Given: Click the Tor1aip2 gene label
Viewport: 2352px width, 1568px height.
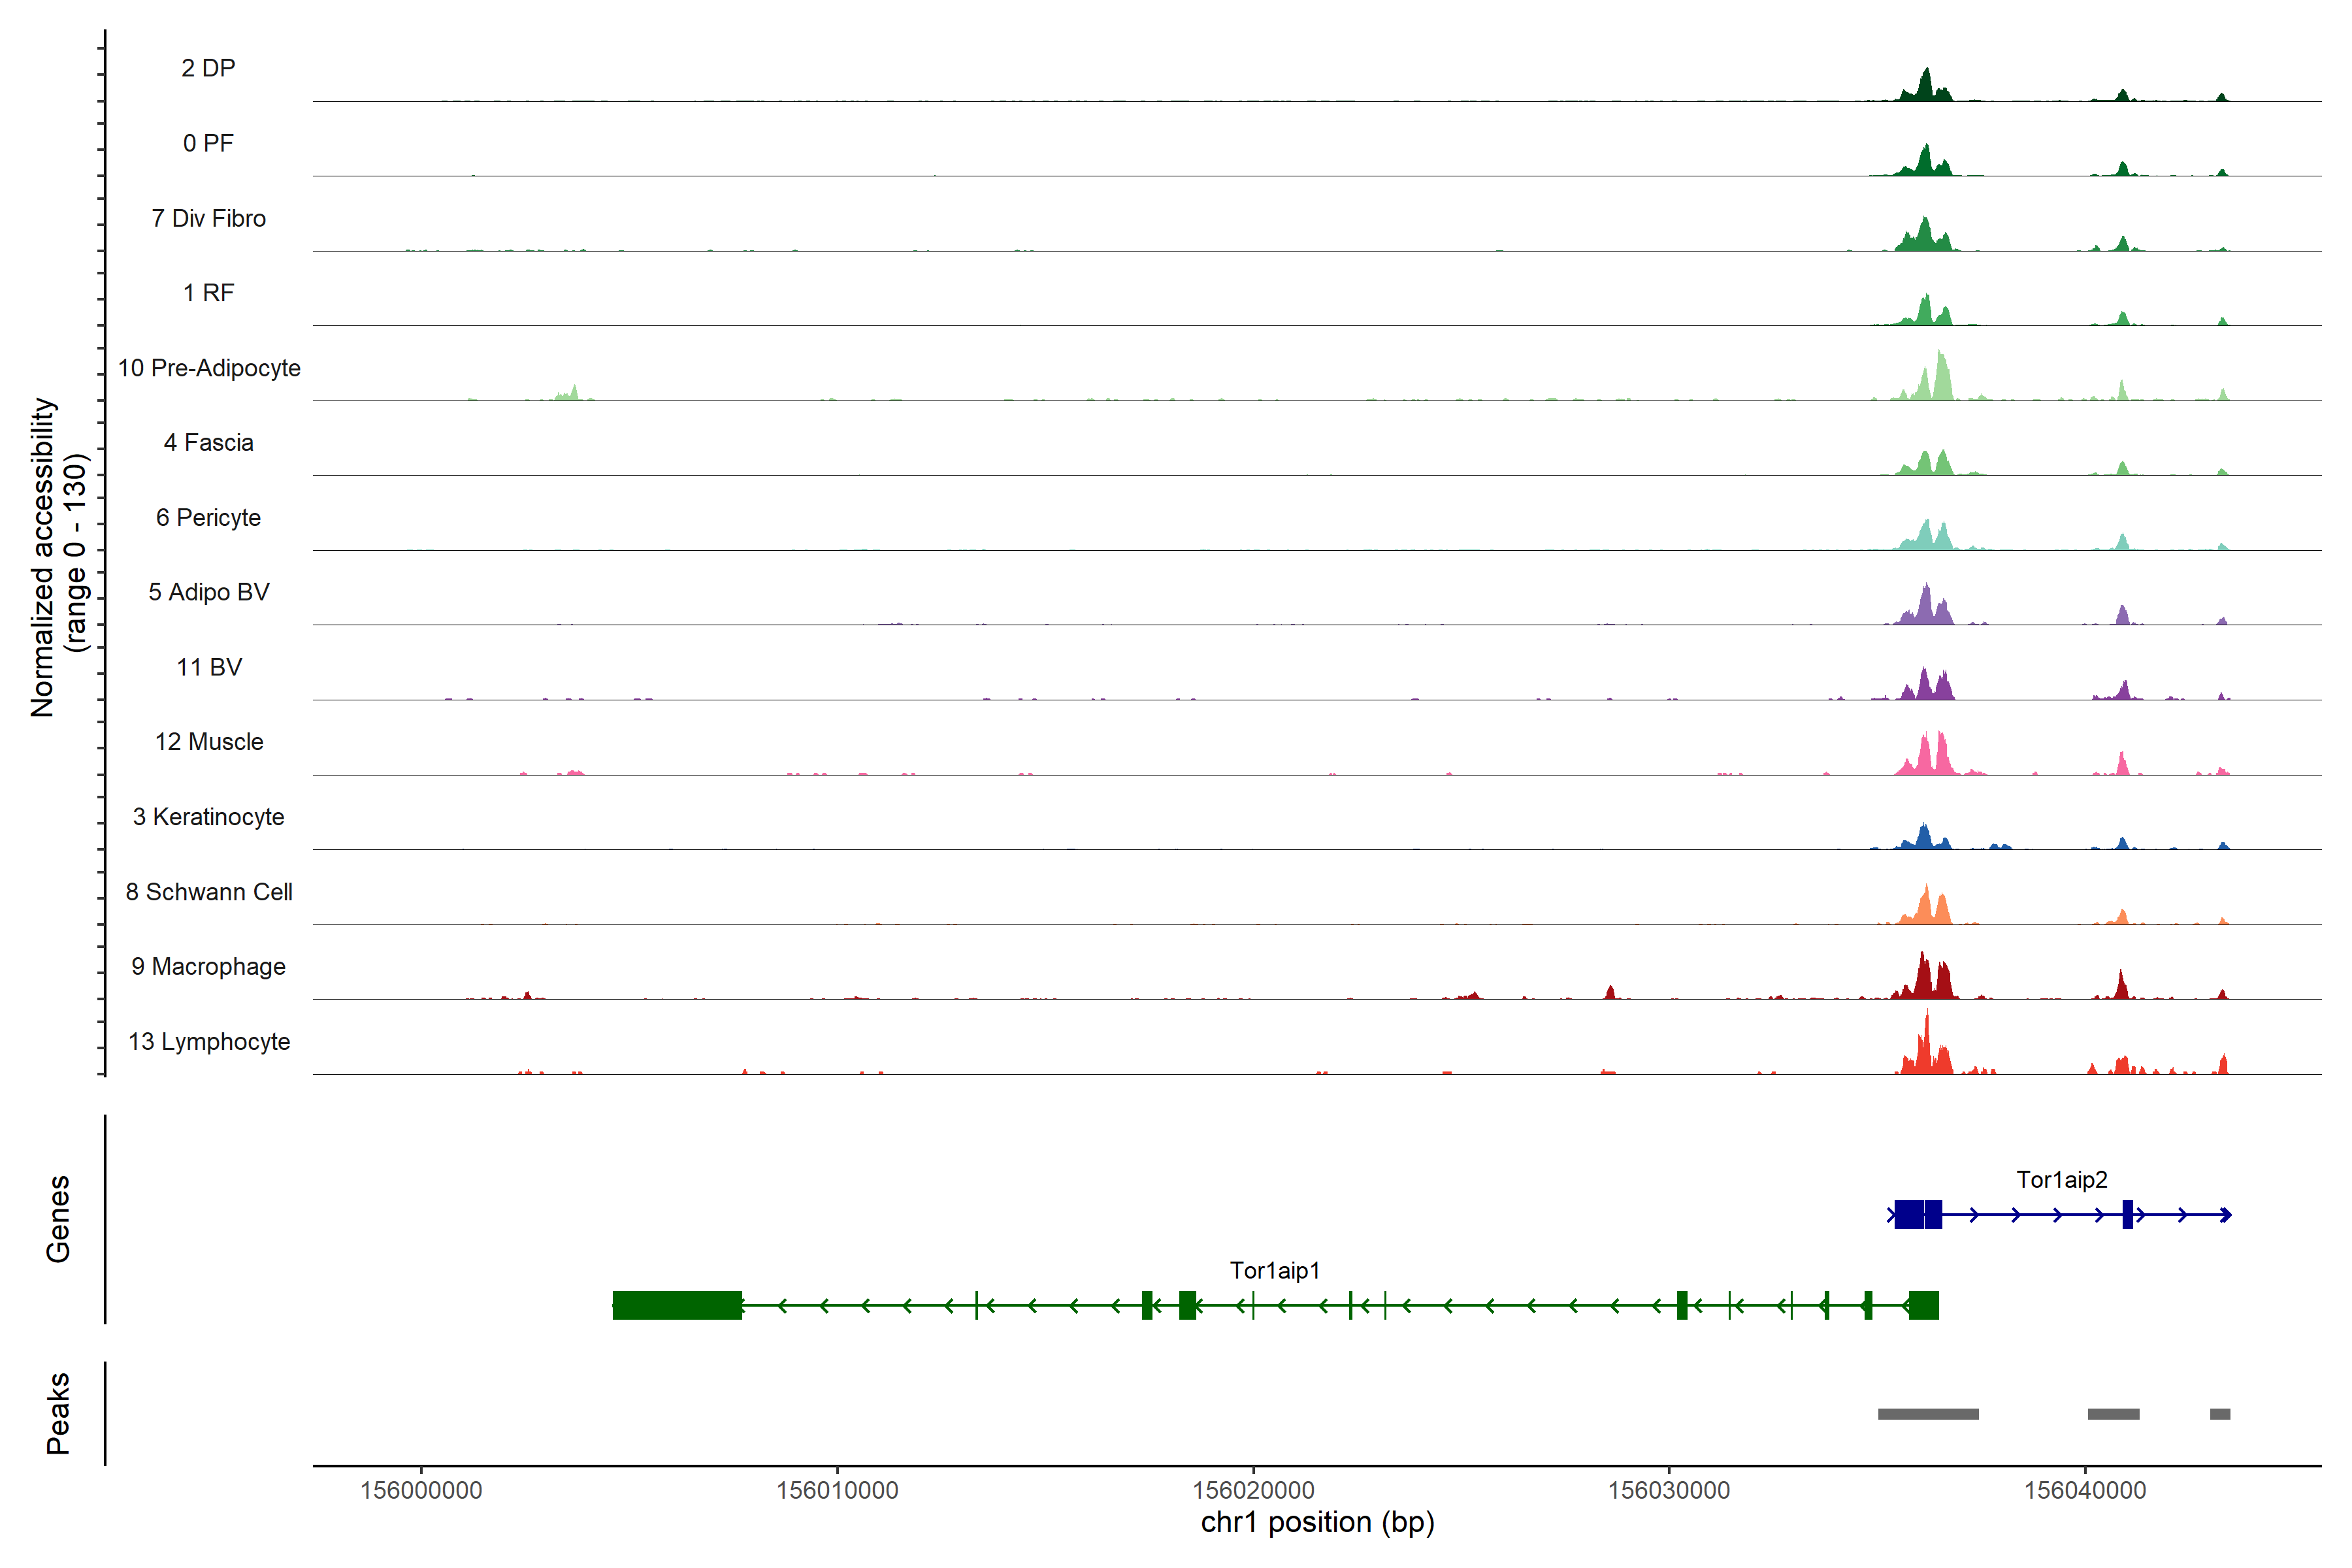Looking at the screenshot, I should coord(2061,1180).
